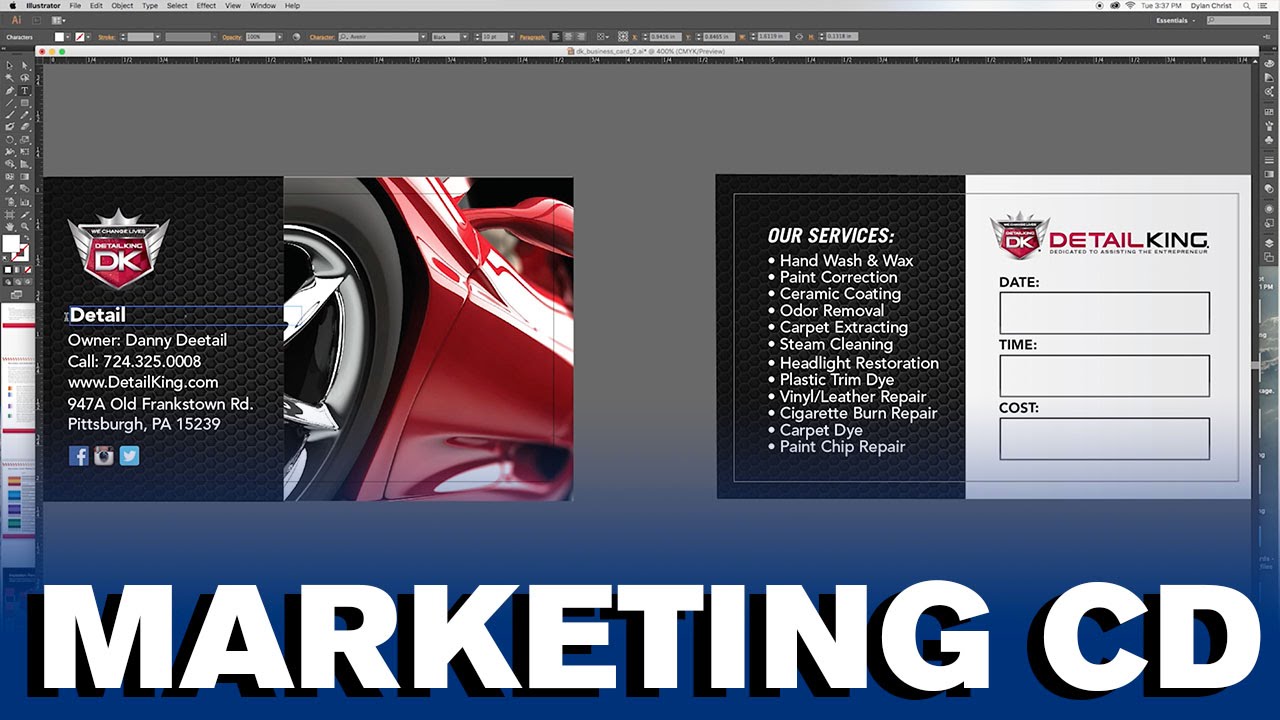Open the Object menu
The height and width of the screenshot is (720, 1280).
coord(122,6)
